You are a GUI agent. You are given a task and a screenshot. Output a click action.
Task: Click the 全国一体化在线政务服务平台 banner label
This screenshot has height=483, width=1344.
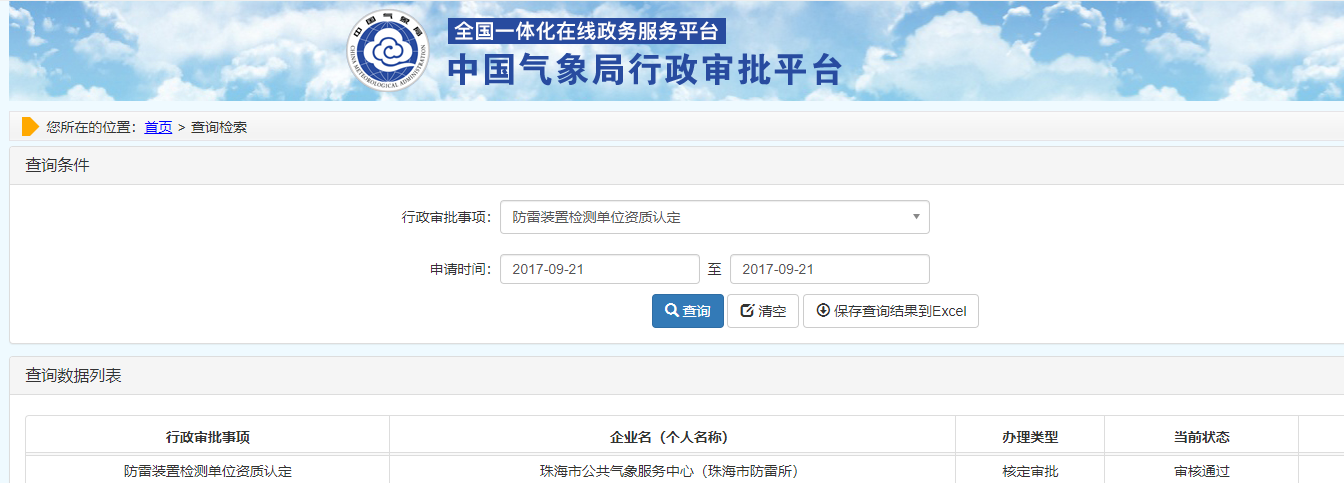(x=587, y=30)
